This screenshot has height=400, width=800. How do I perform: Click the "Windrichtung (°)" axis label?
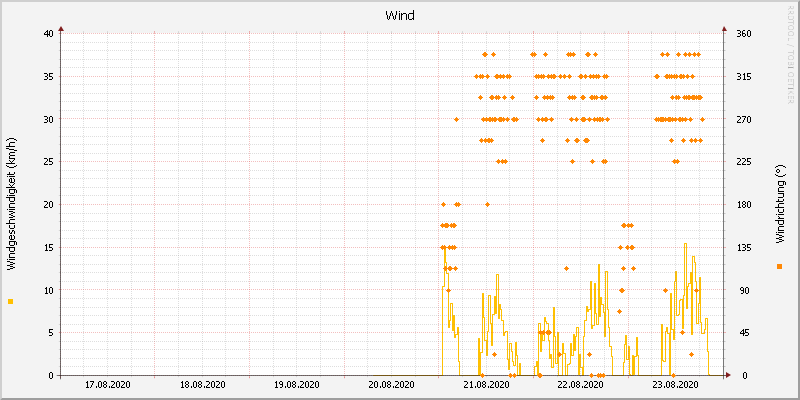(779, 204)
